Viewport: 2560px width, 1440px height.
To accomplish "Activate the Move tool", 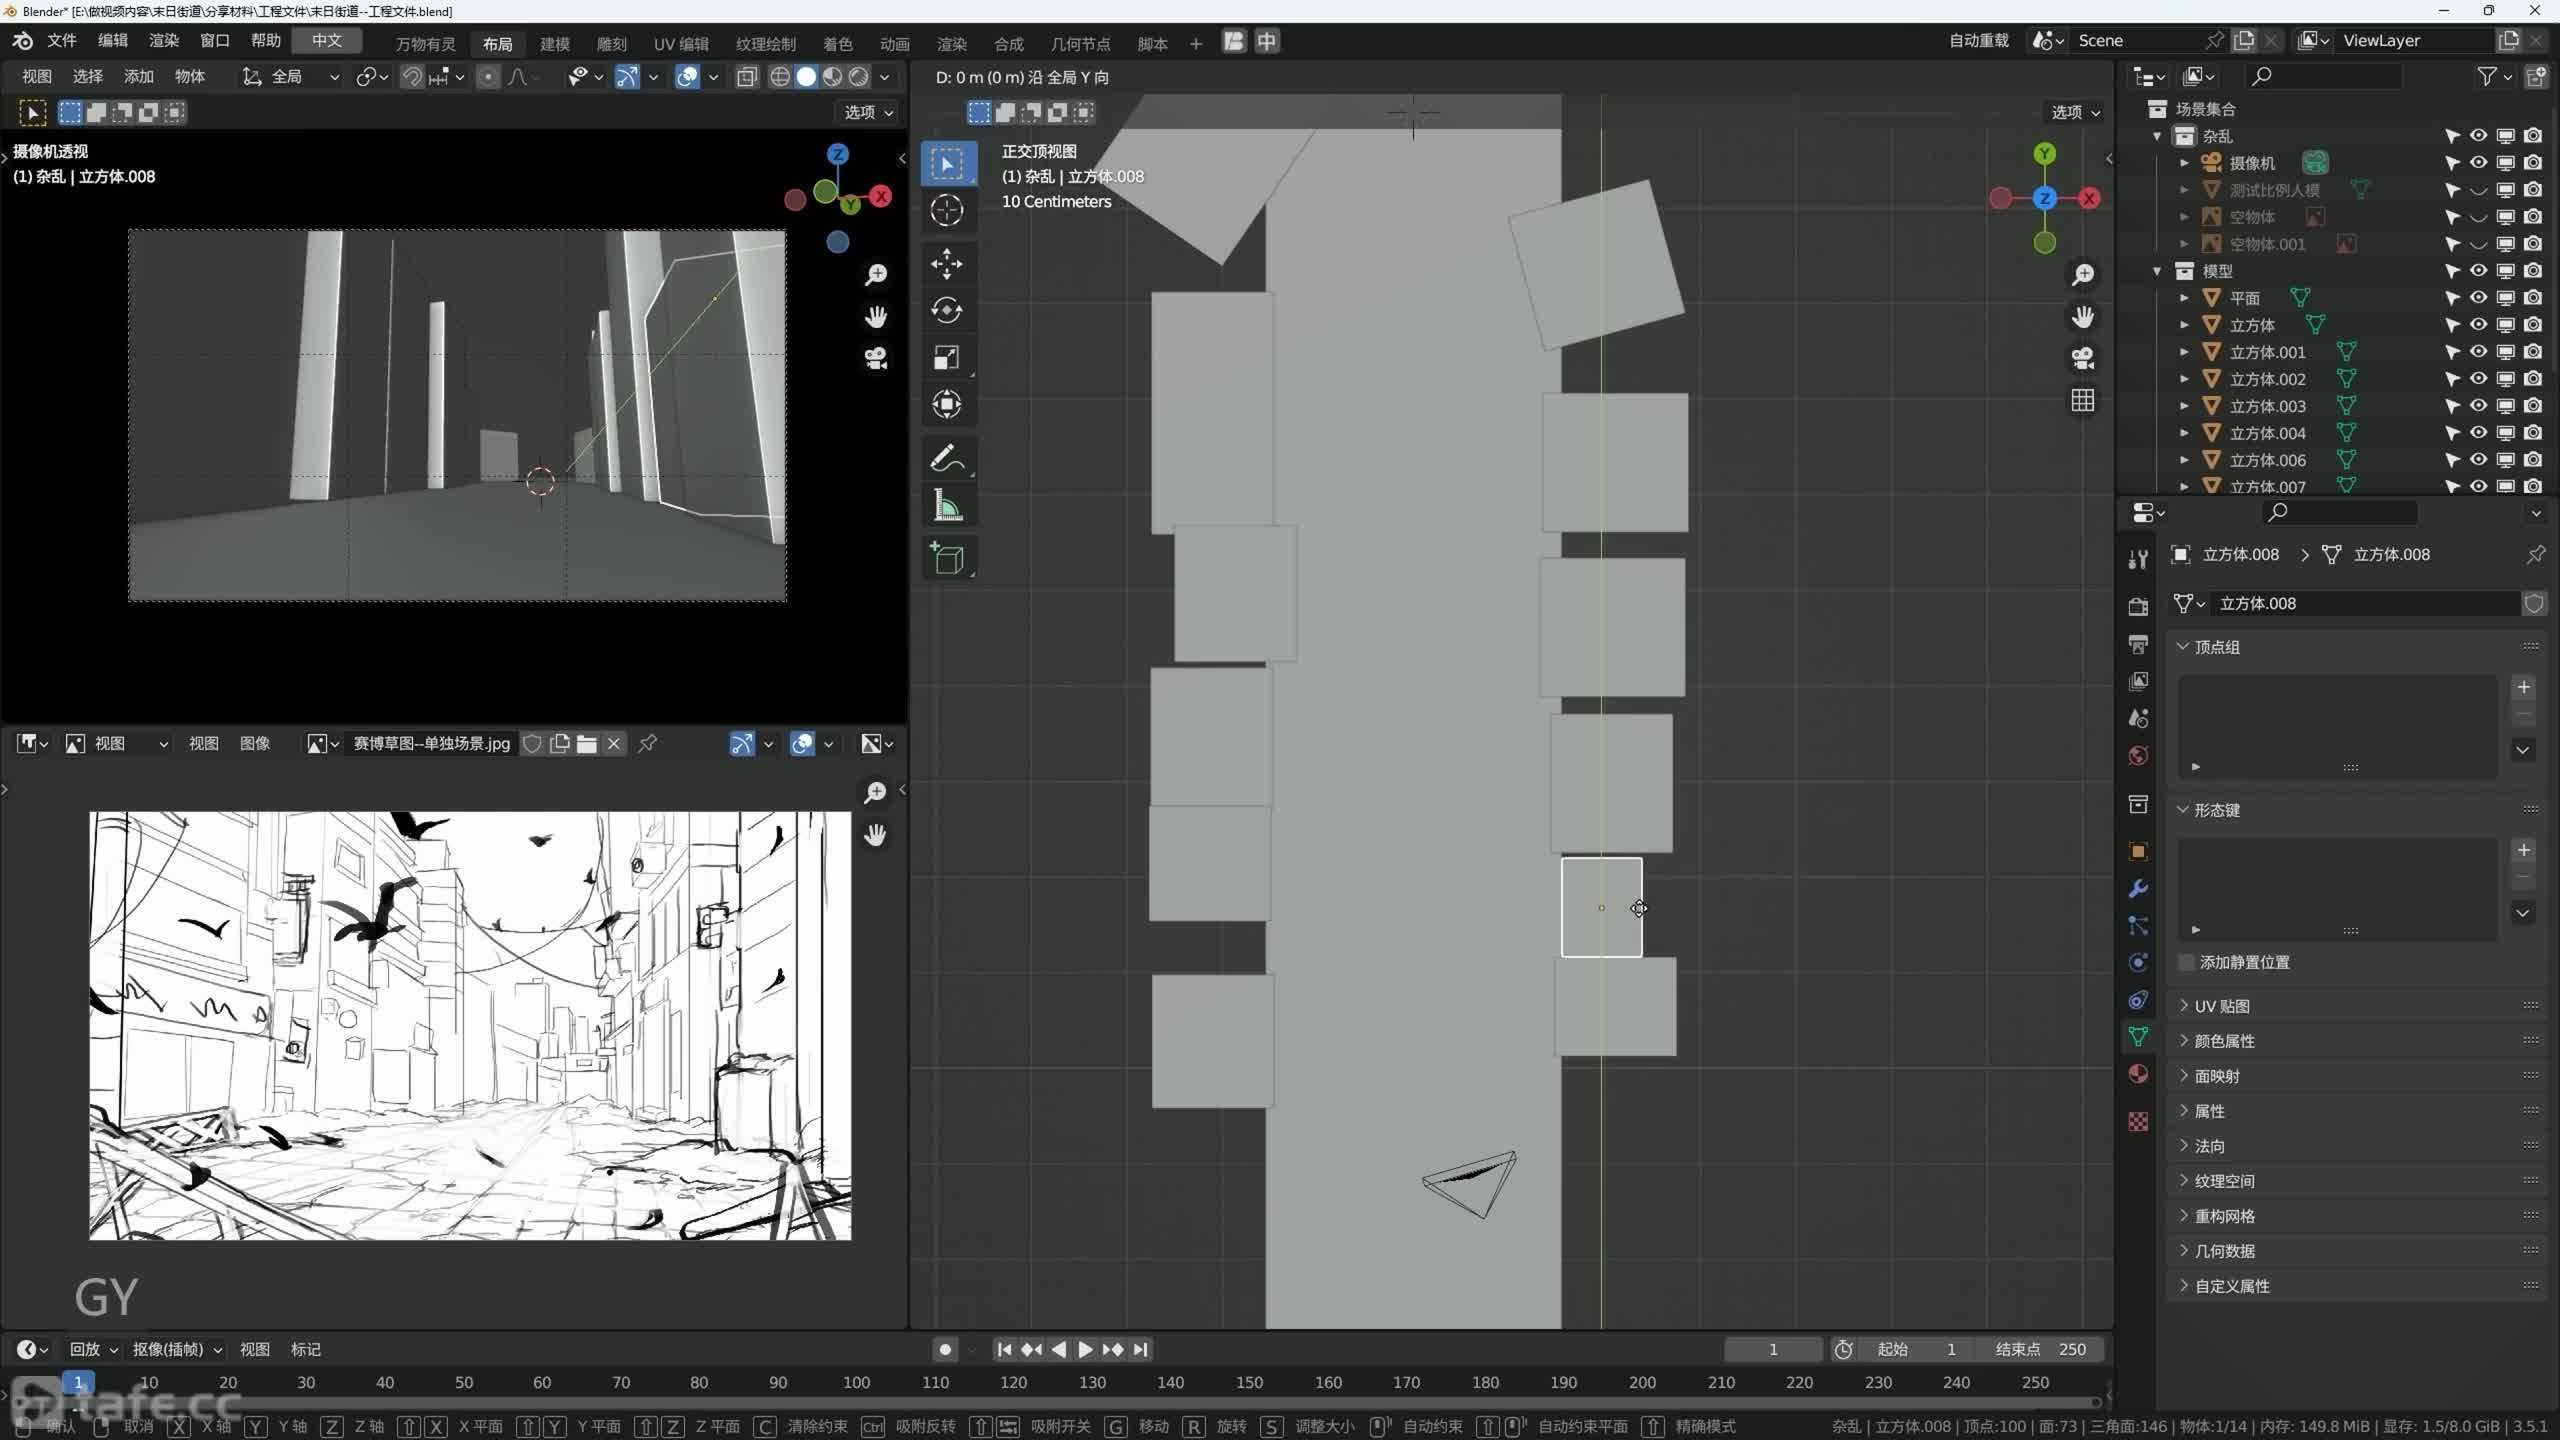I will 947,264.
